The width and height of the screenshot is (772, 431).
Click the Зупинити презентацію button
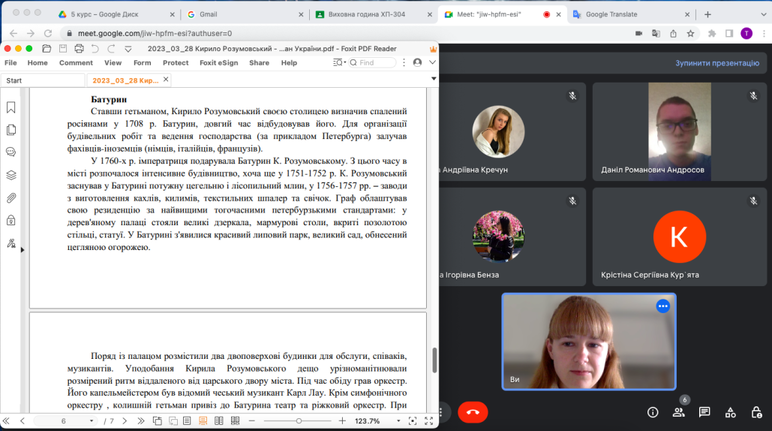click(x=716, y=63)
